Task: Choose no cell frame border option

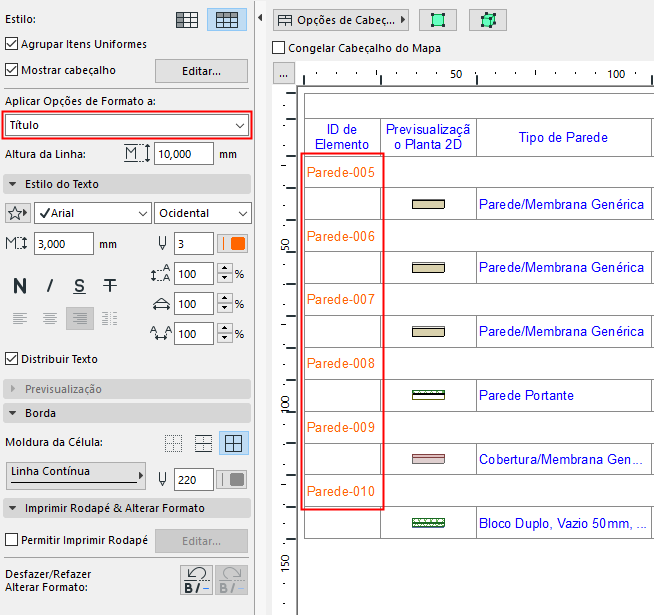Action: coord(174,443)
